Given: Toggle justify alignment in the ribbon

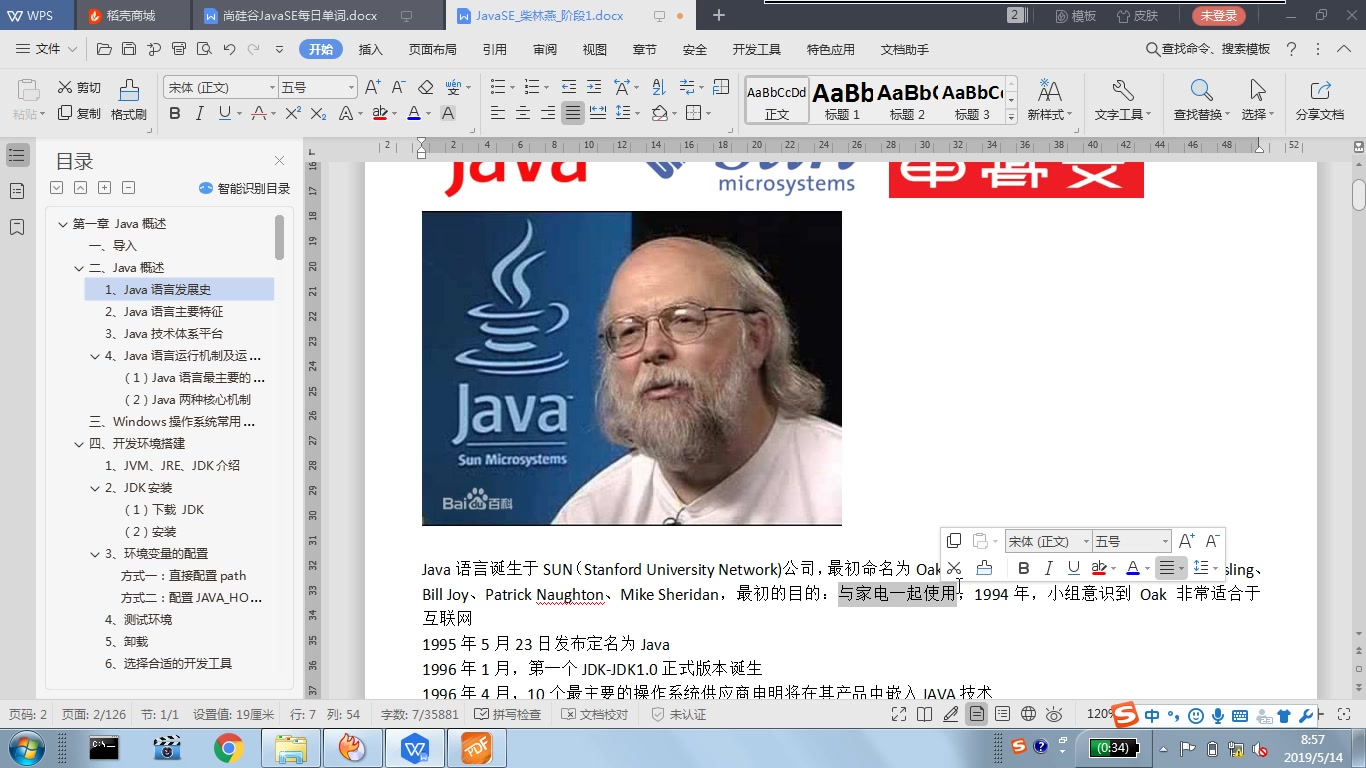Looking at the screenshot, I should pyautogui.click(x=572, y=113).
